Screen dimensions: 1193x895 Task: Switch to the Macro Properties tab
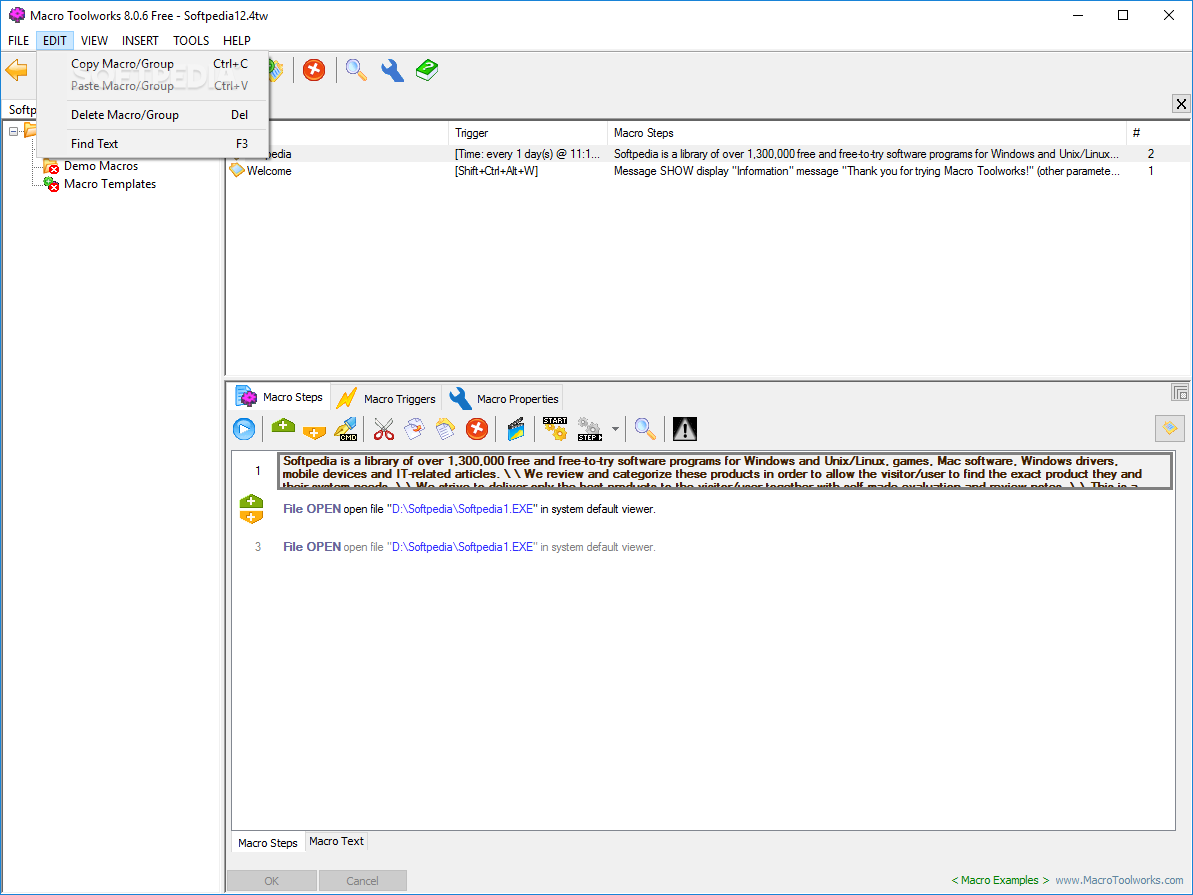504,398
